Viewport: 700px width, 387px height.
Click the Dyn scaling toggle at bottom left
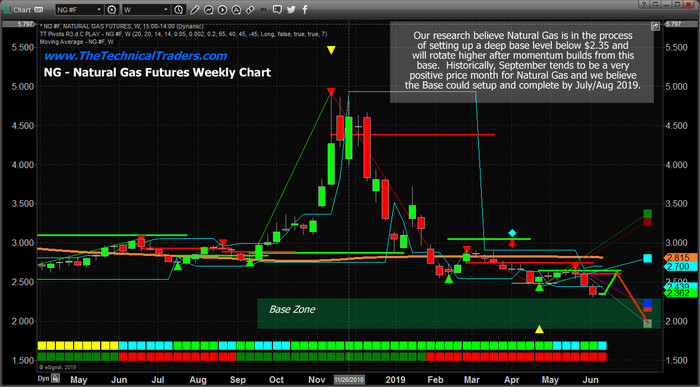click(43, 379)
